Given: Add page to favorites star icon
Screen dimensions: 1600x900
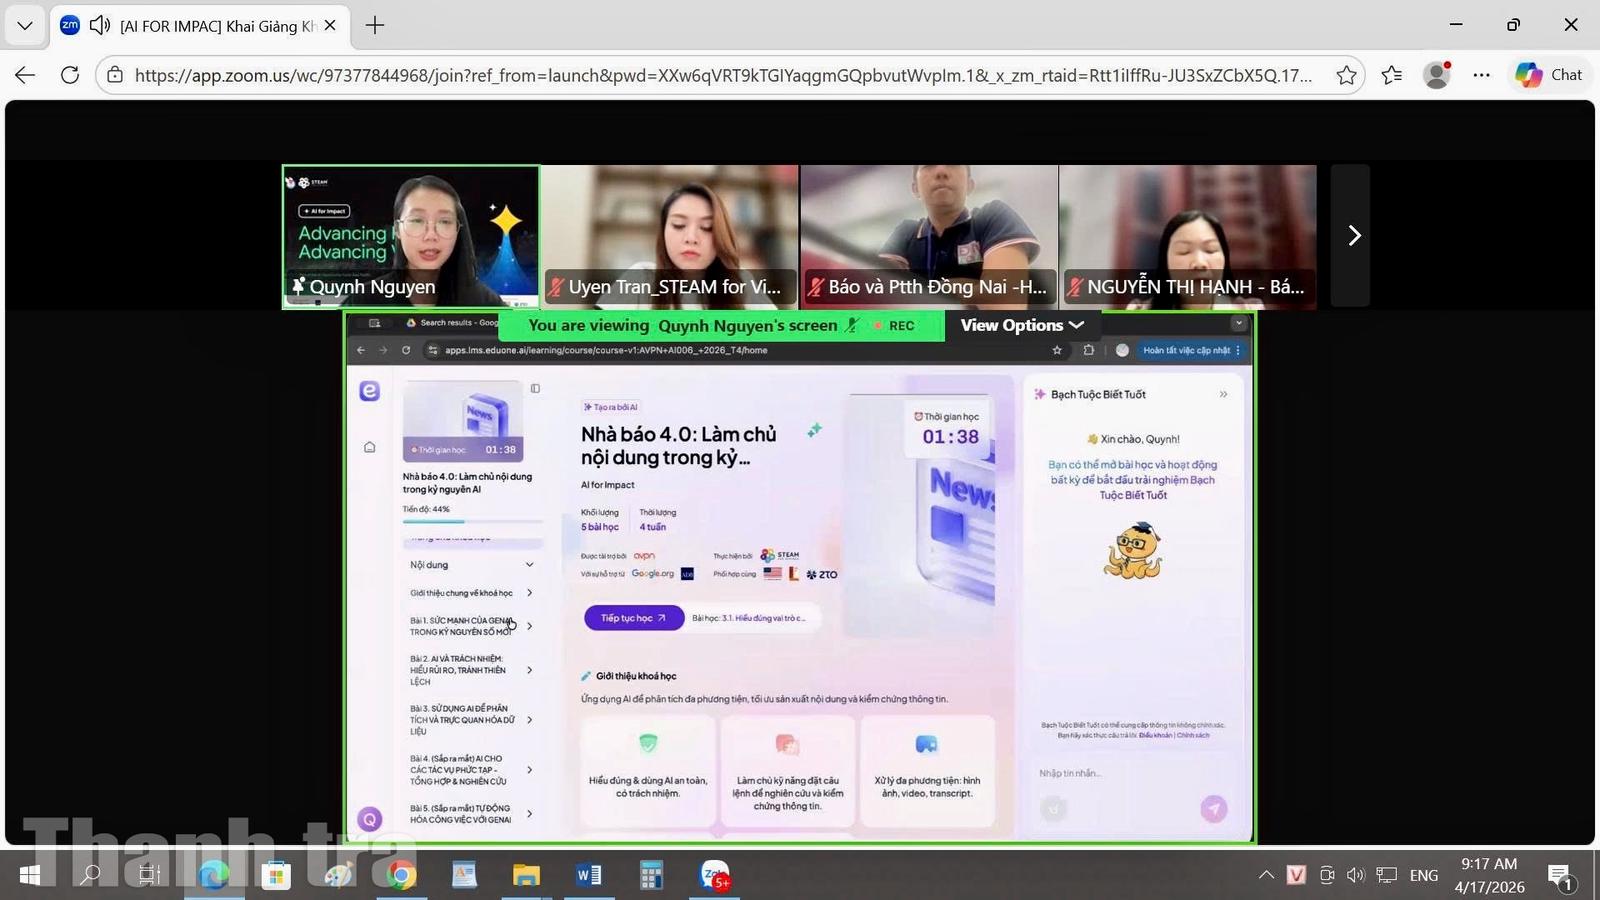Looking at the screenshot, I should click(1346, 75).
